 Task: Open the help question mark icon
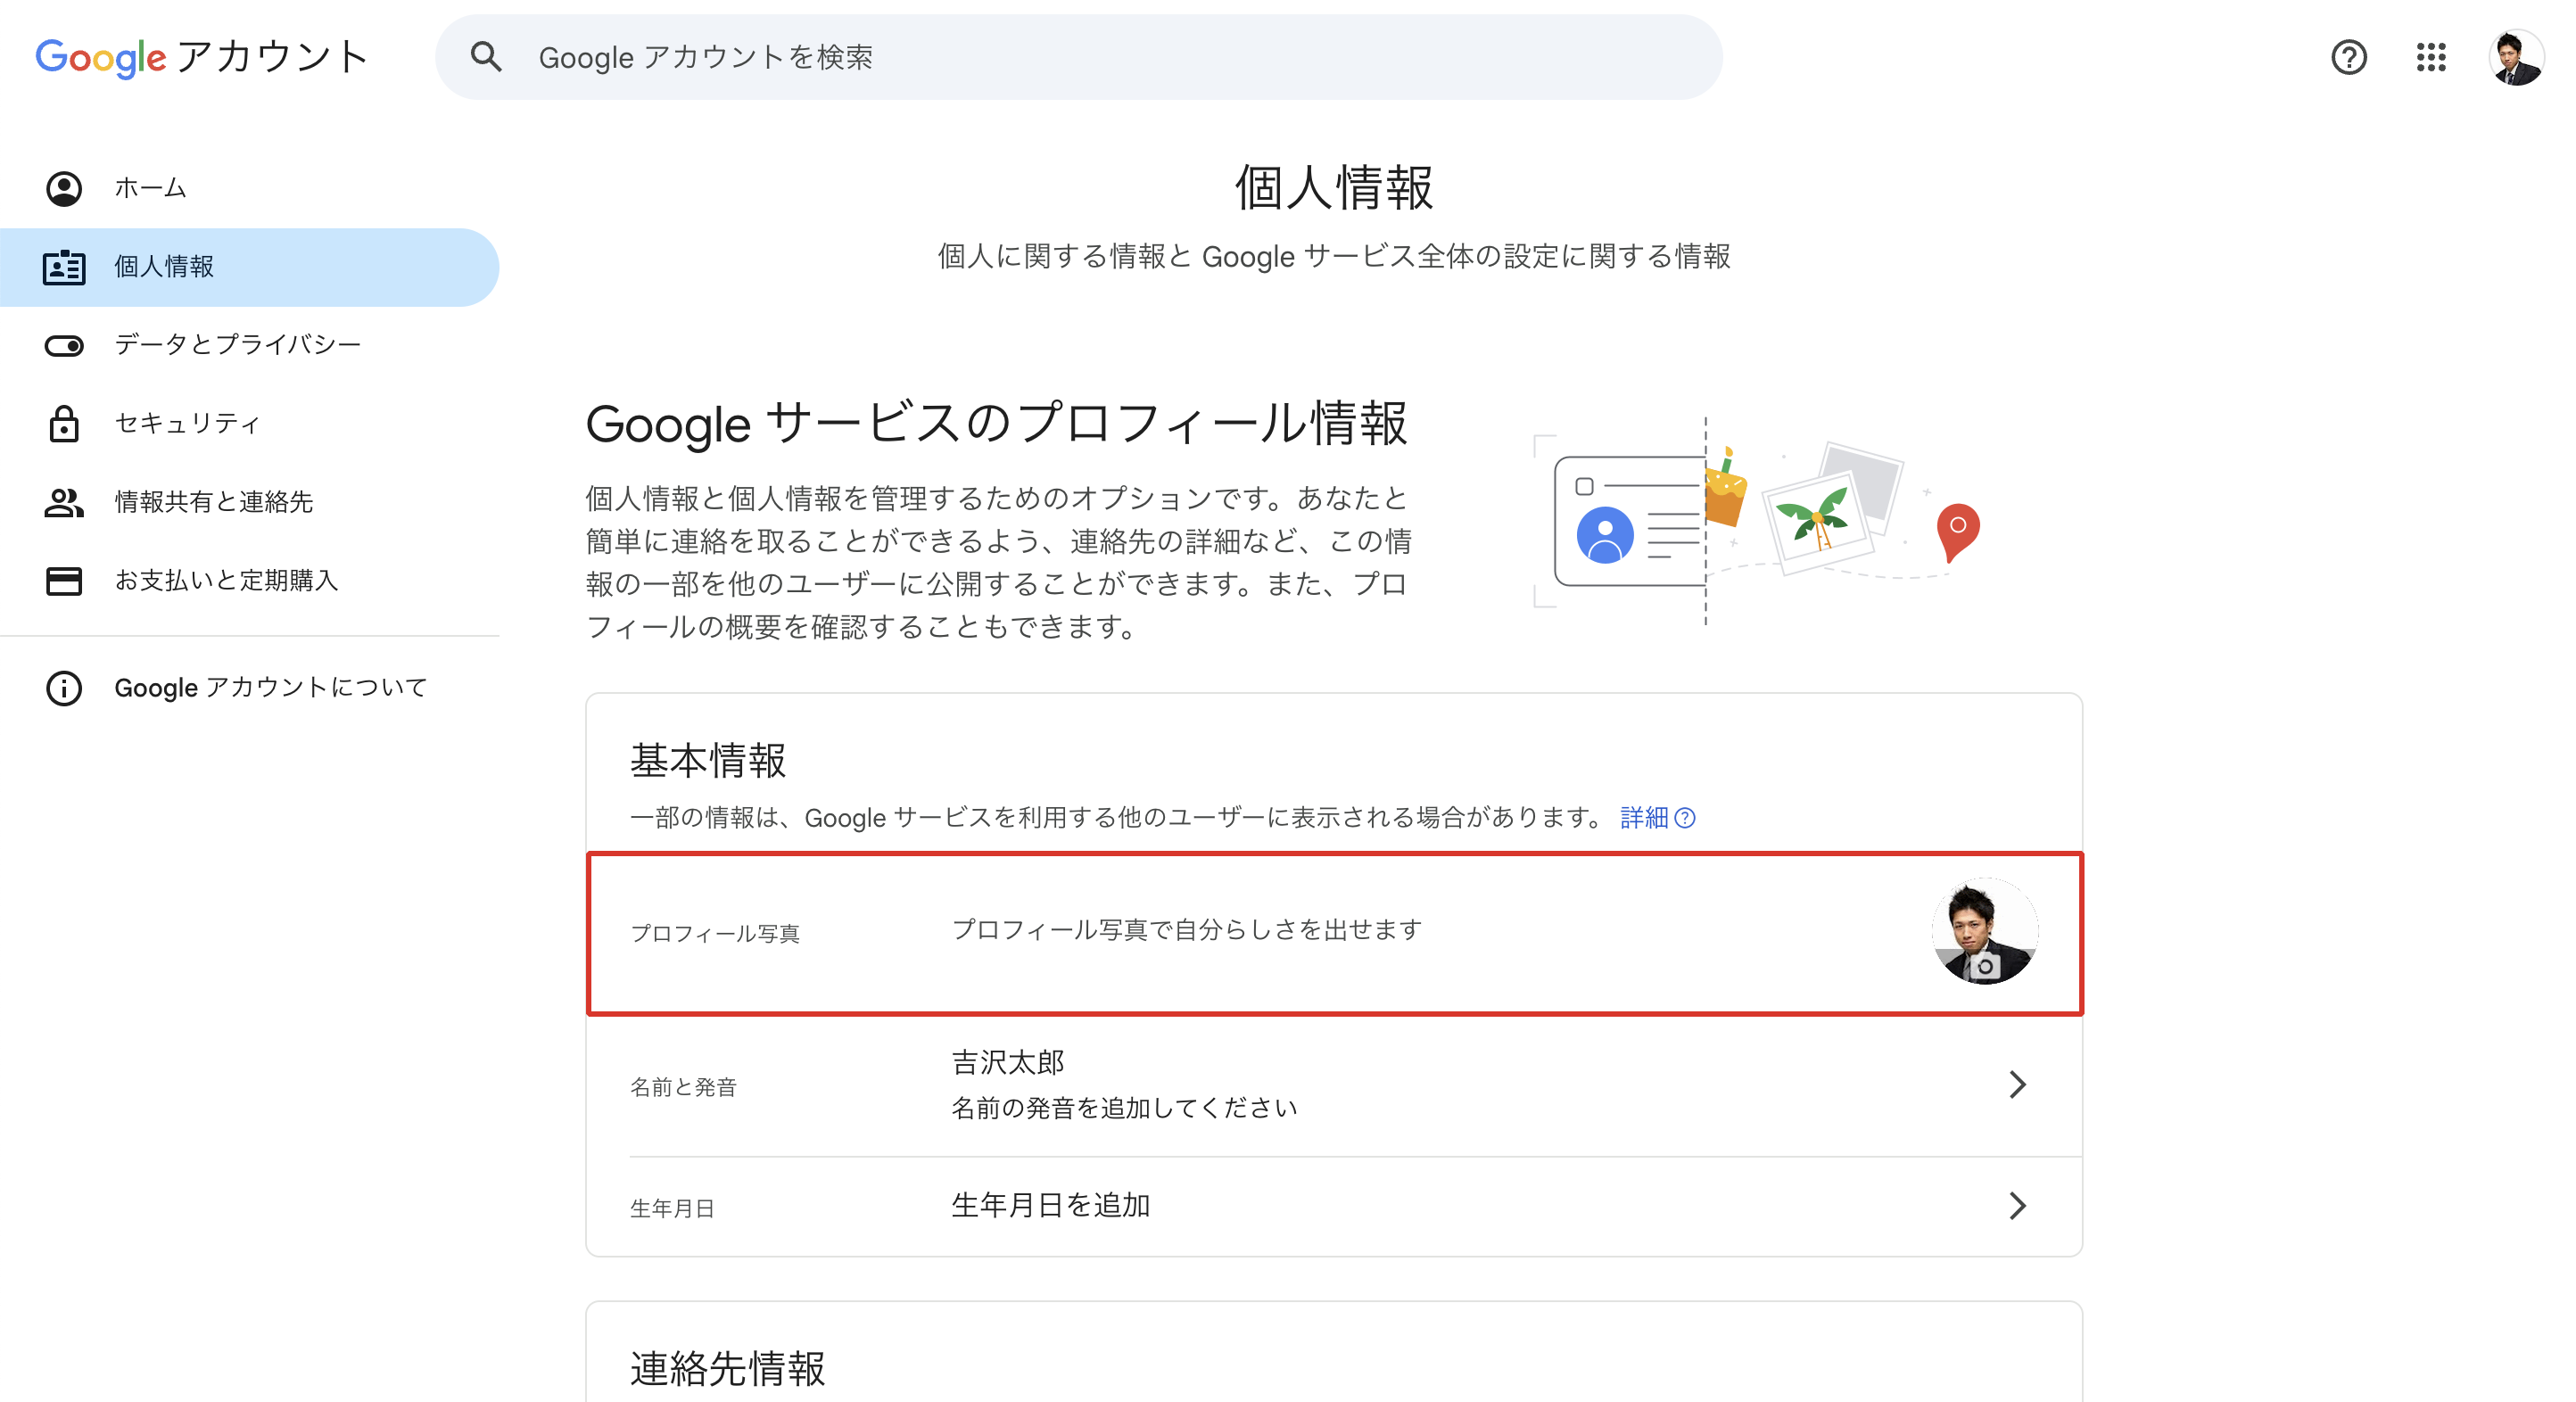[x=2348, y=57]
